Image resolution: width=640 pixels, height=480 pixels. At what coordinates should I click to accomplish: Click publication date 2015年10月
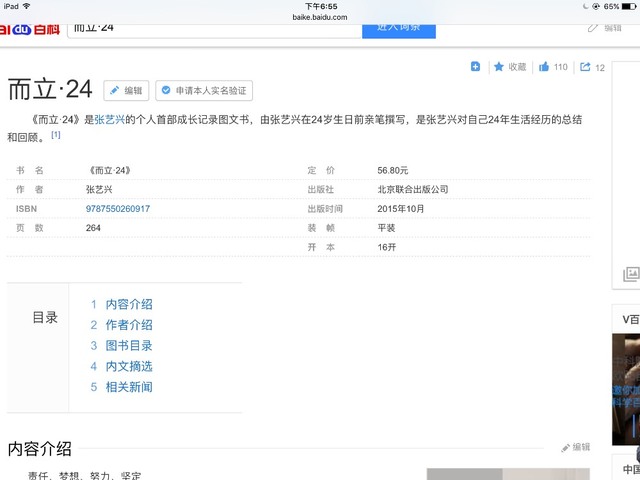(x=400, y=209)
